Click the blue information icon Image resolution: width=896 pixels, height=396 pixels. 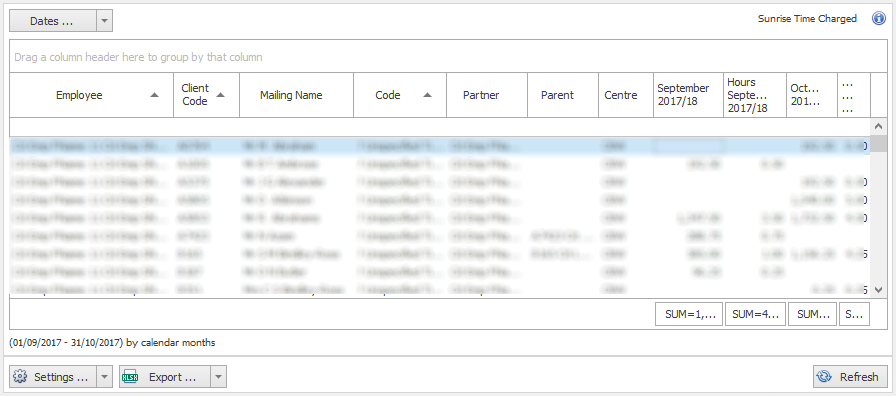(x=878, y=18)
